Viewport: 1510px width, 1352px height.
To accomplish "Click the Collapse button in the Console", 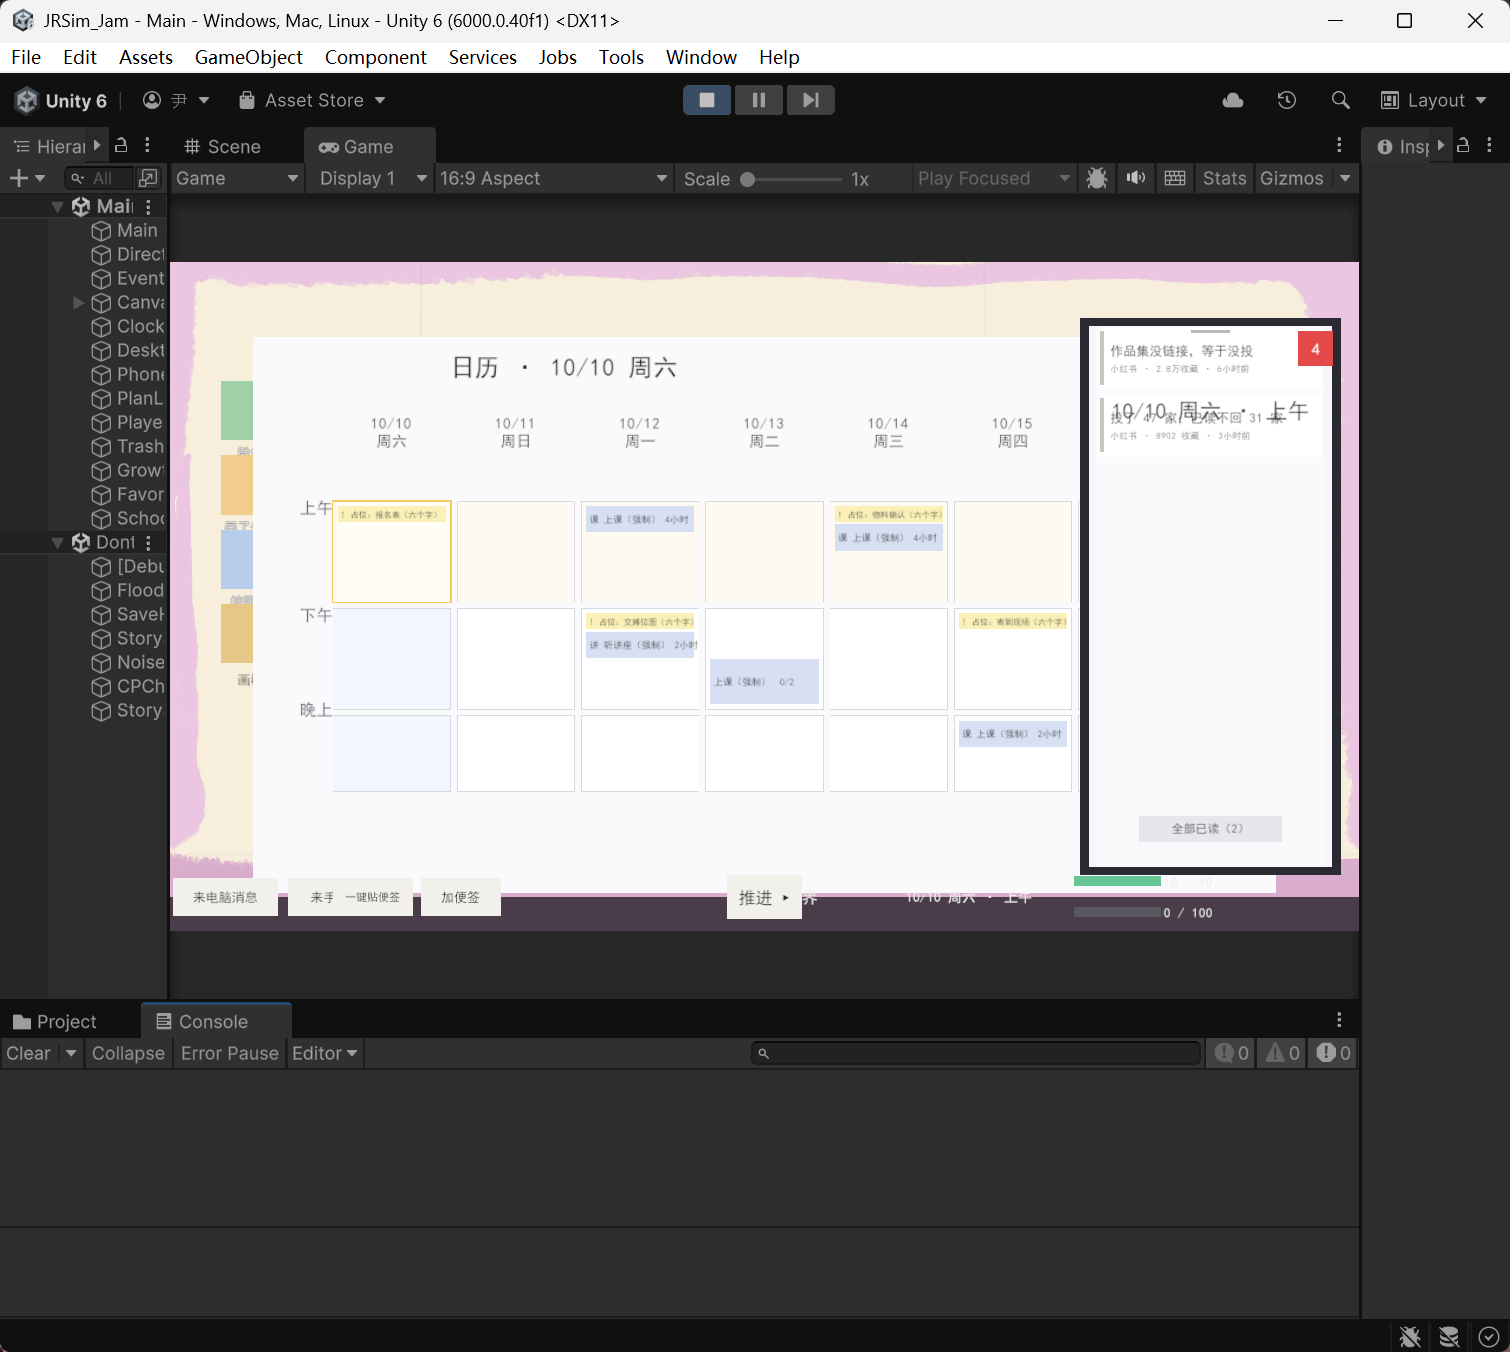I will tap(128, 1053).
